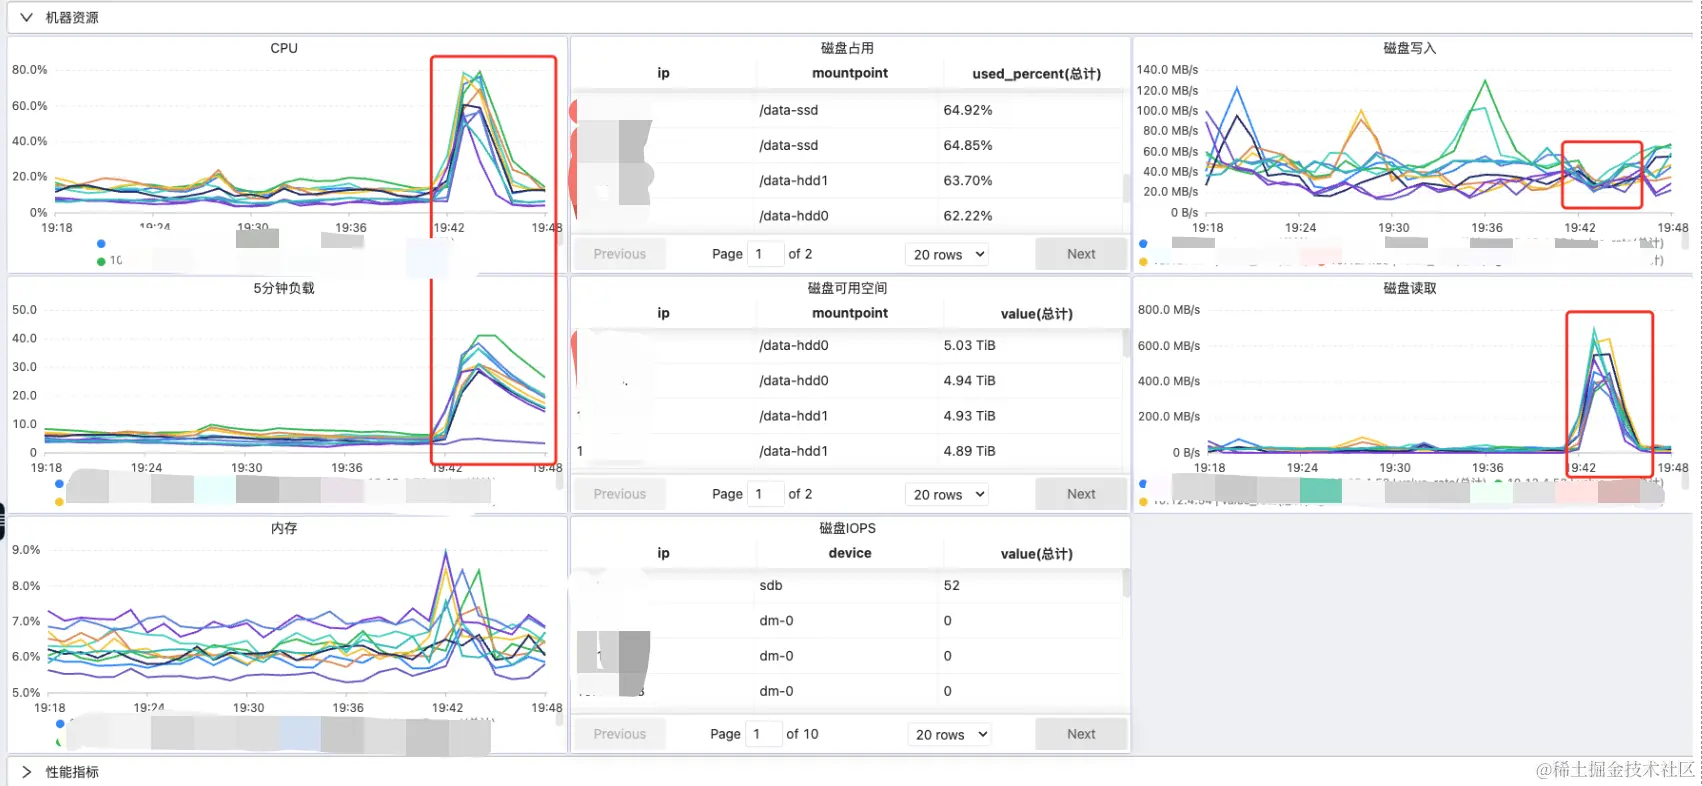Open the 内存 panel title
This screenshot has width=1702, height=786.
coord(284,528)
